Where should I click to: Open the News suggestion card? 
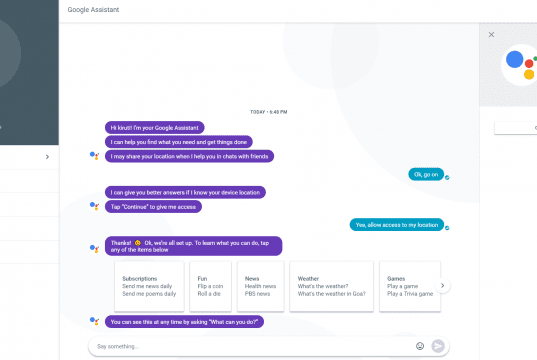tap(261, 286)
